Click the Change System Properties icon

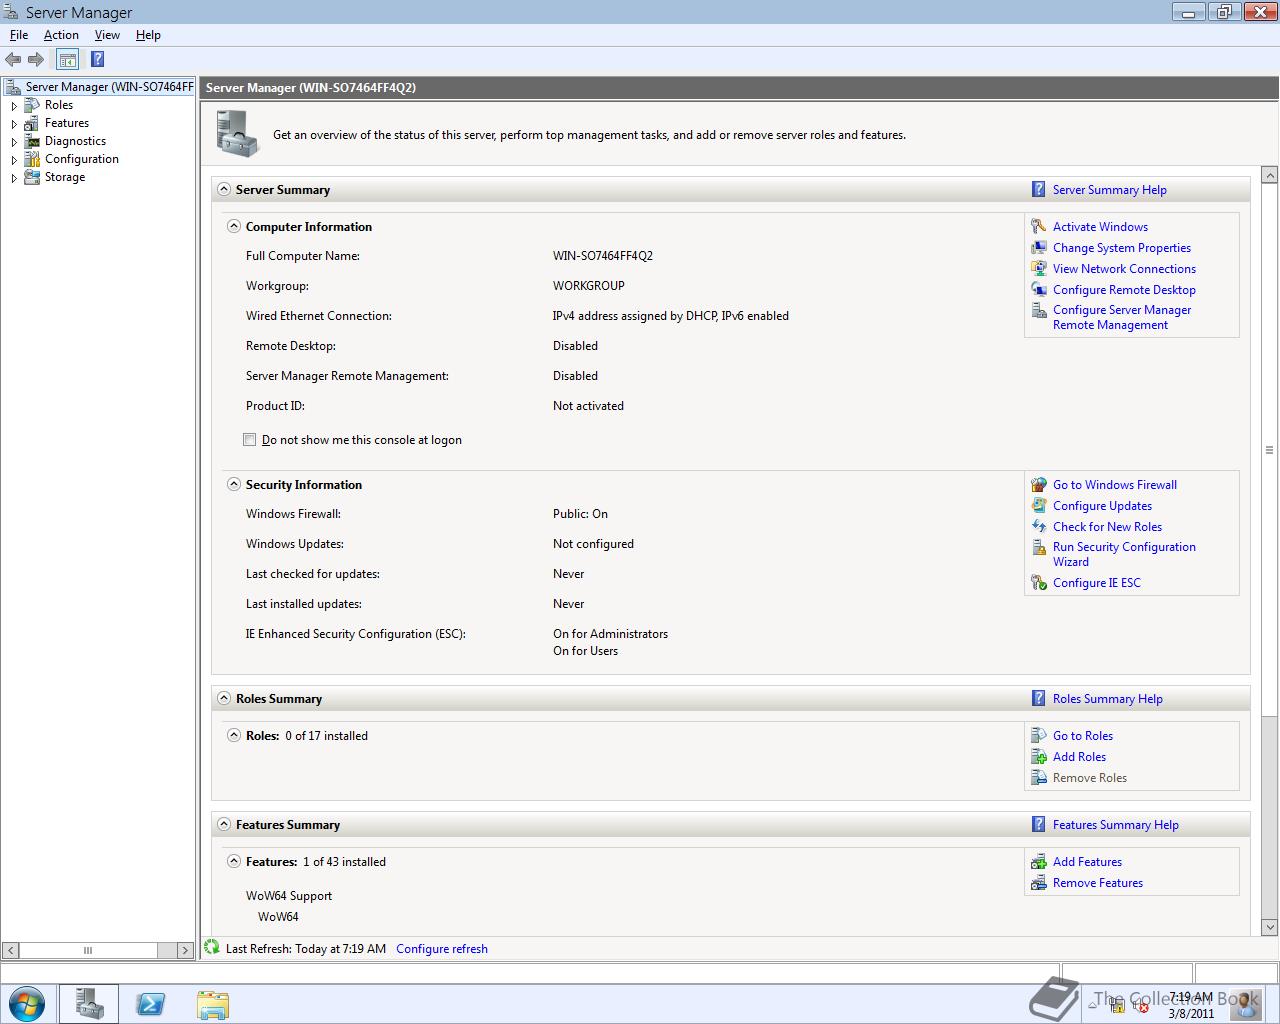point(1039,248)
